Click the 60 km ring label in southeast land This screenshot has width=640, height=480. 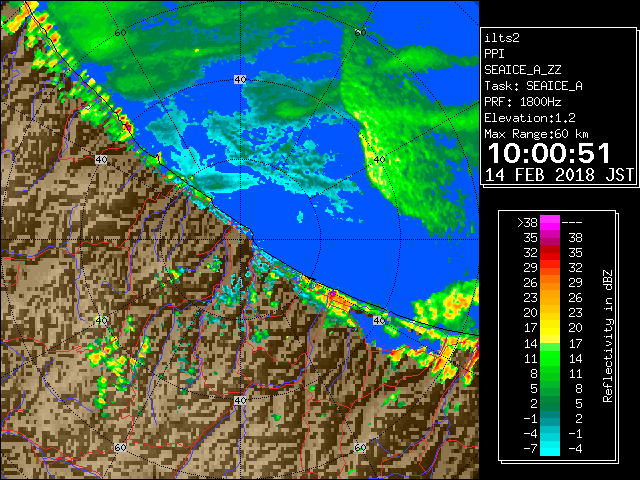tap(360, 447)
